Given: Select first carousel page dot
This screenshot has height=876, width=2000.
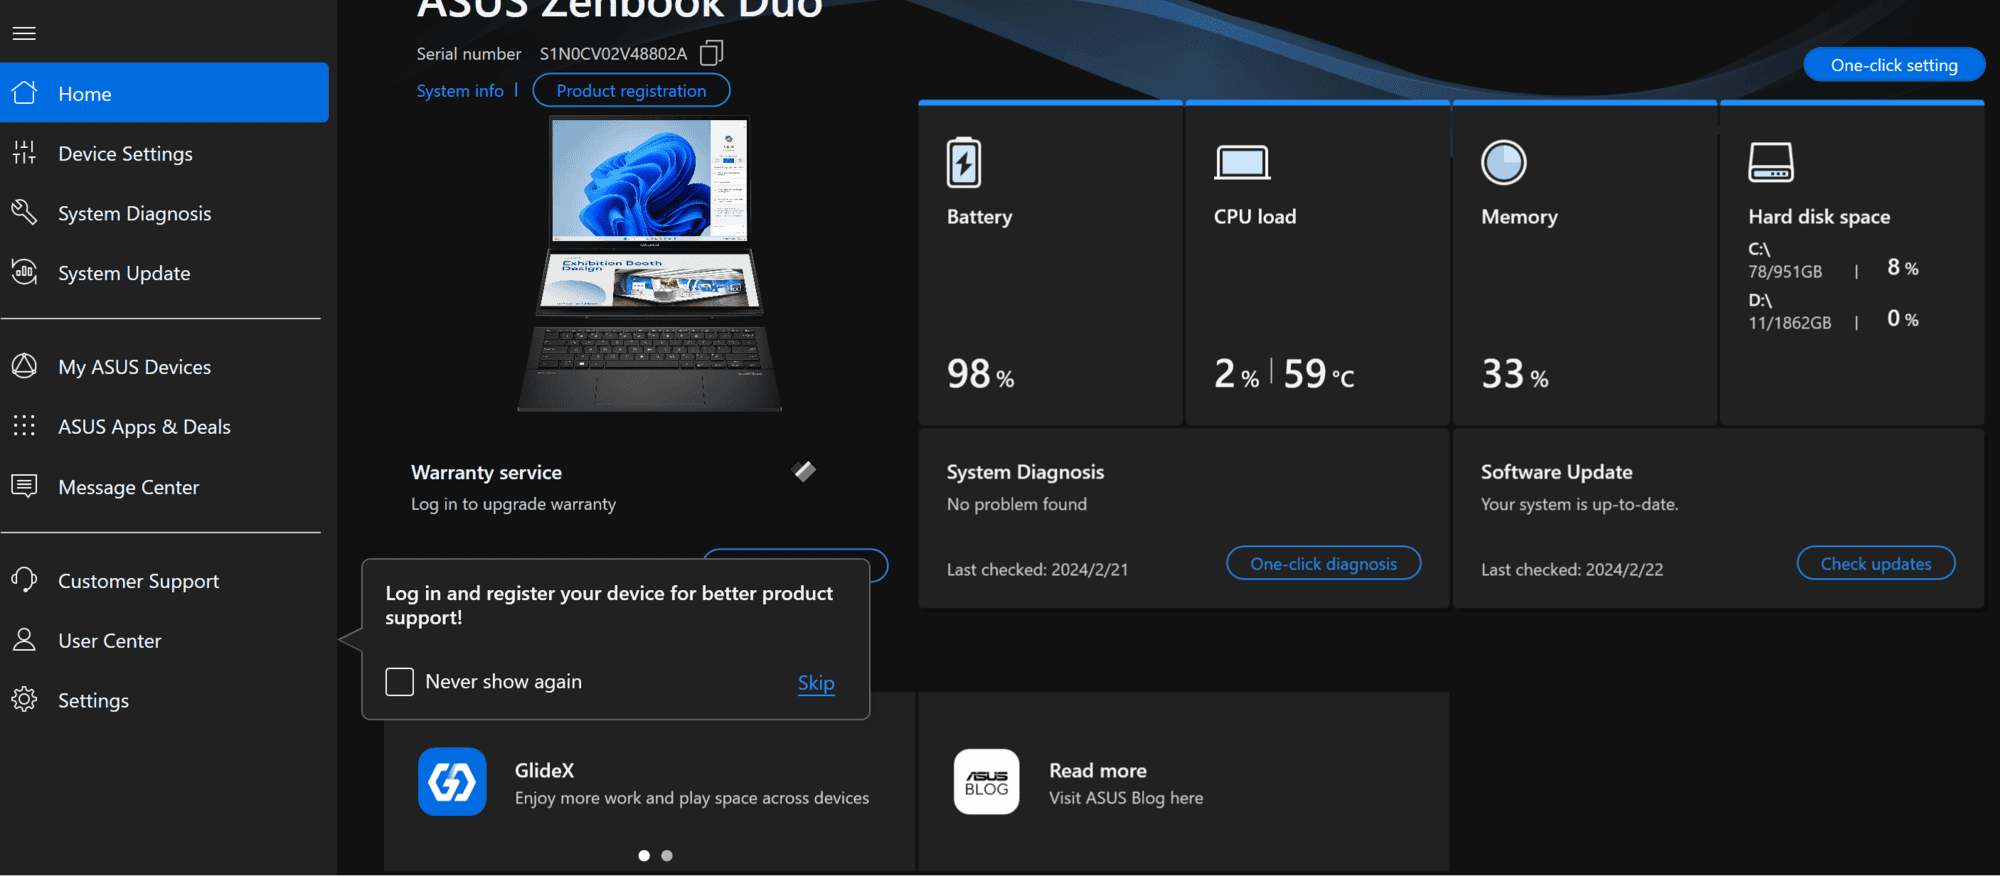Looking at the screenshot, I should (x=644, y=855).
